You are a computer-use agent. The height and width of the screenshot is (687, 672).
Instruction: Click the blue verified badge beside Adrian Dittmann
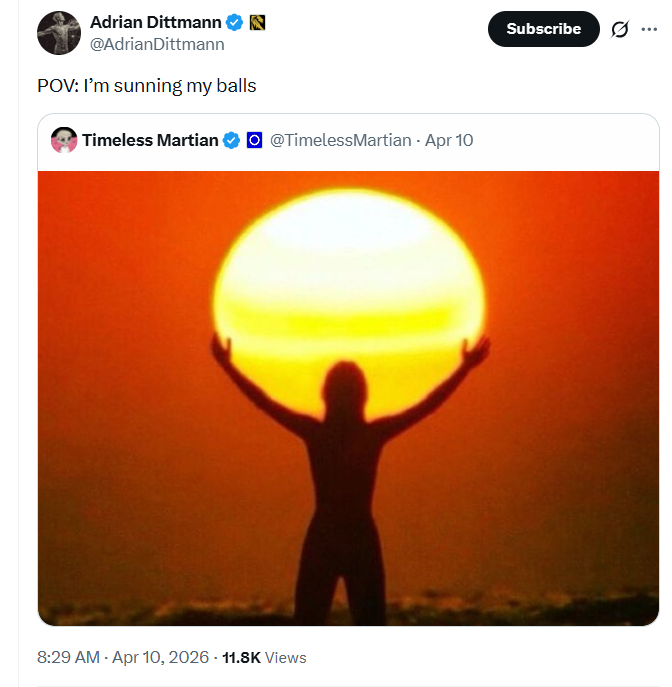[x=235, y=22]
